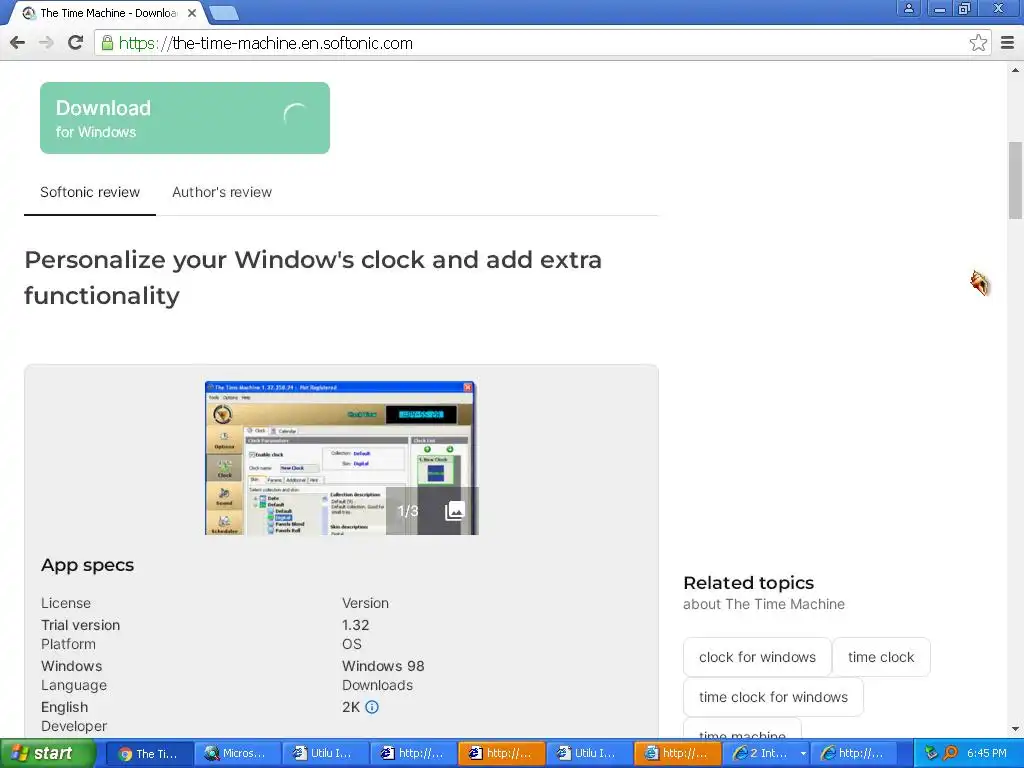
Task: Close the Time Machine browser tab
Action: (192, 13)
